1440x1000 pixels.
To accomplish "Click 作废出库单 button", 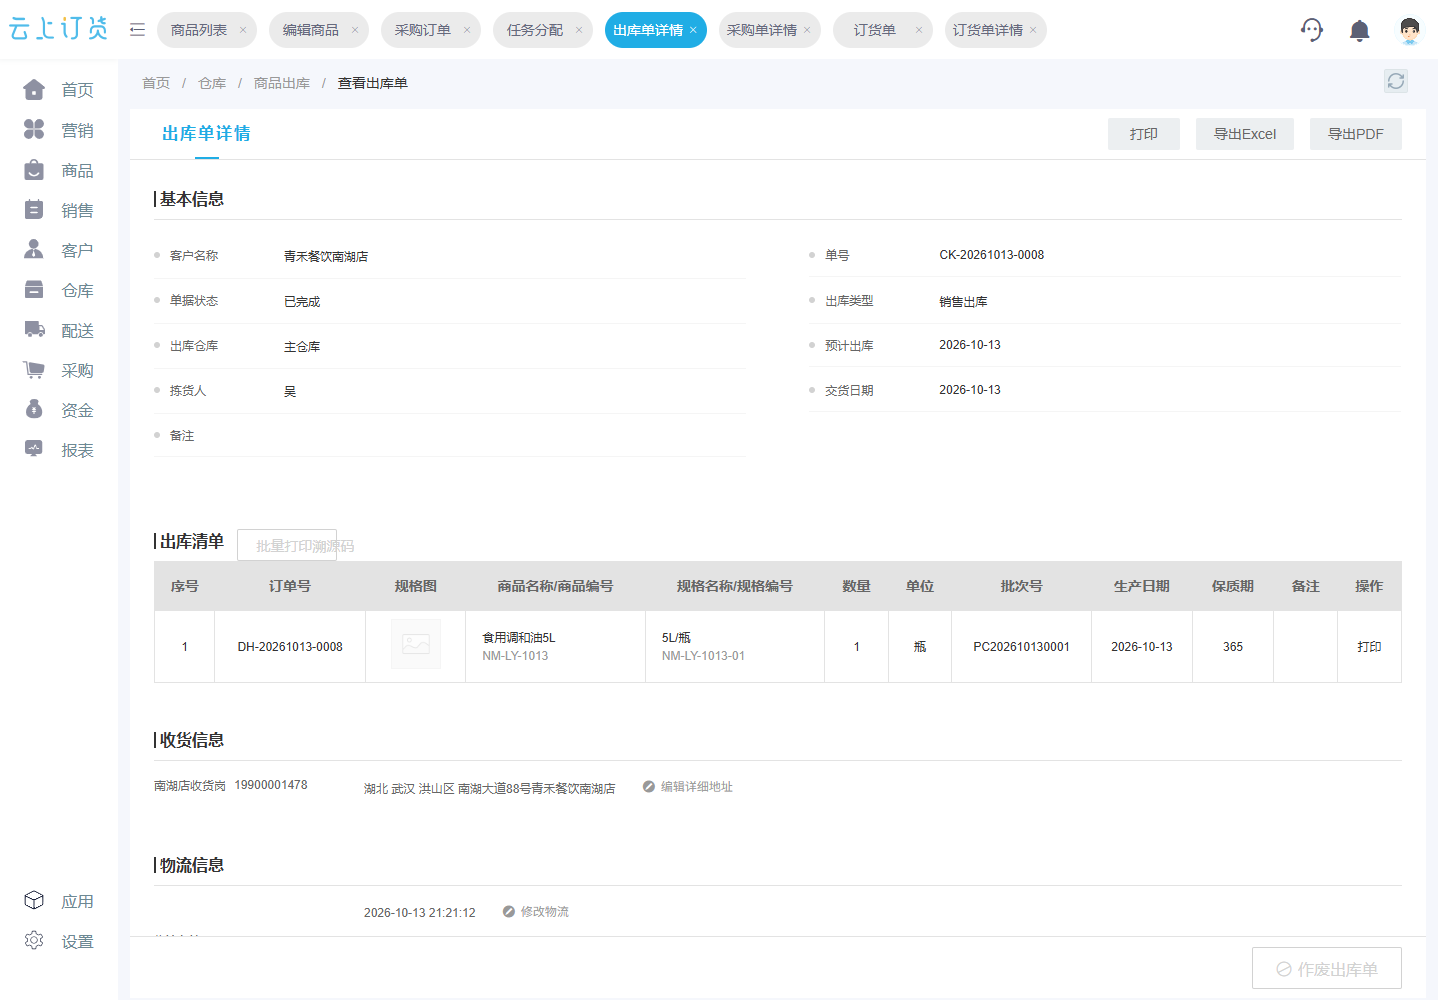I will pos(1327,968).
